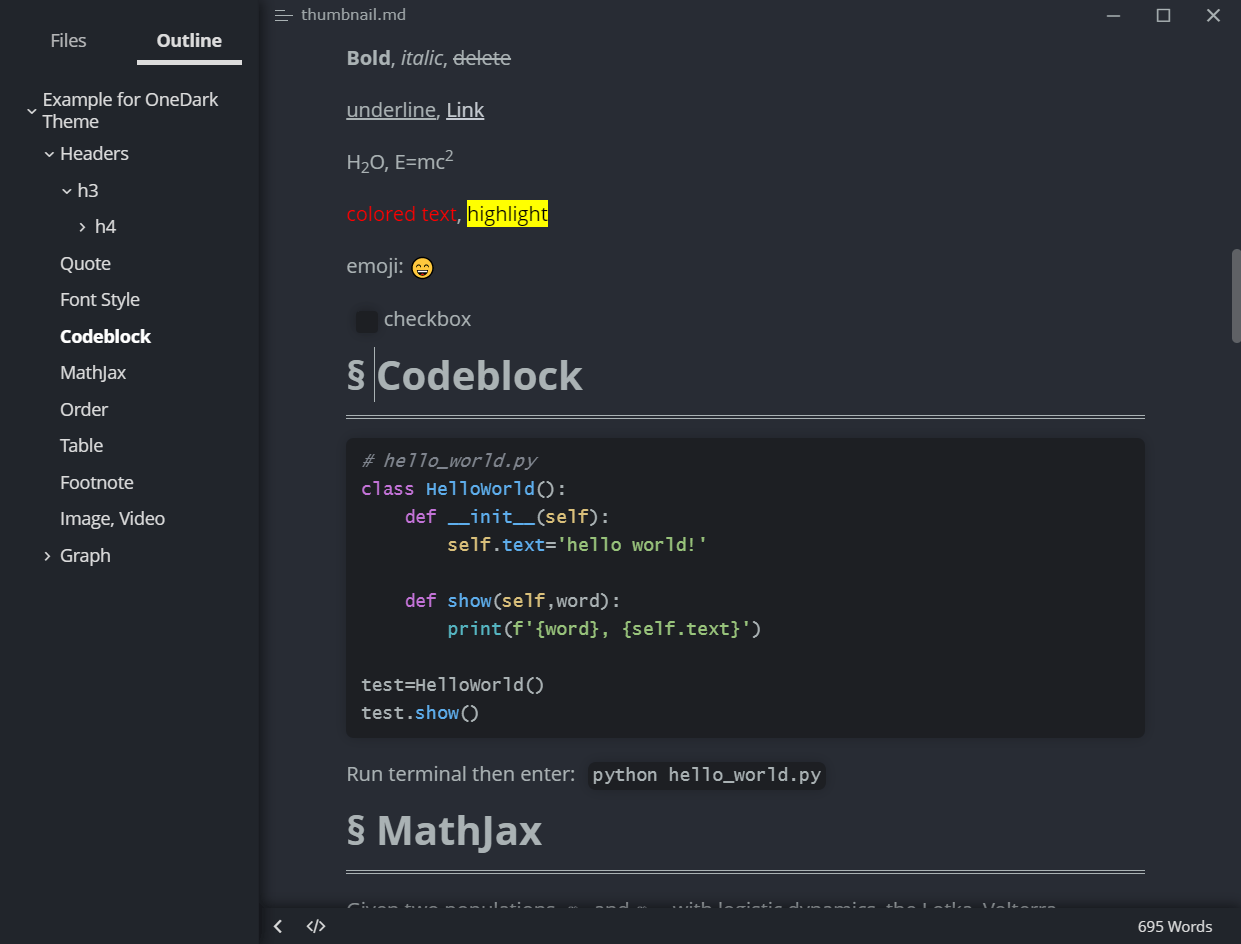Expand the h4 outline item

click(83, 228)
